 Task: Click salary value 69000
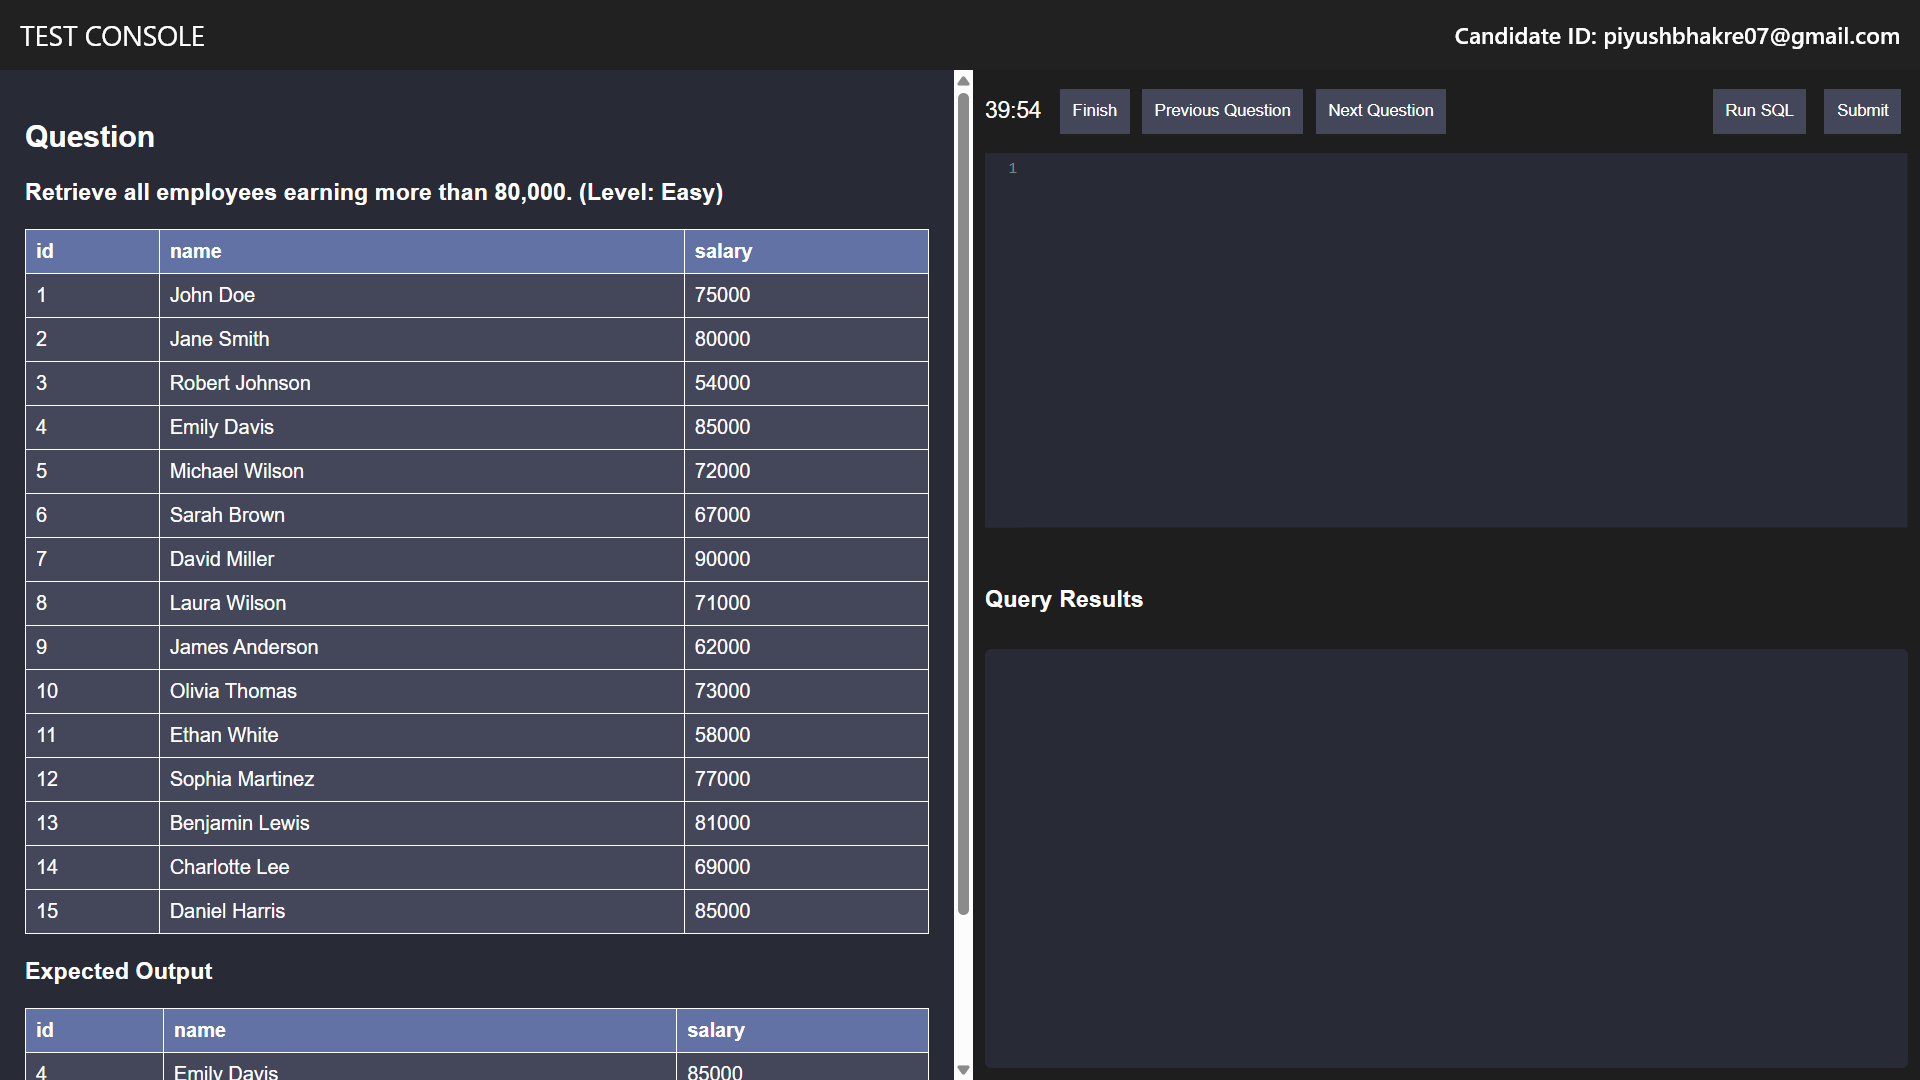(x=806, y=868)
